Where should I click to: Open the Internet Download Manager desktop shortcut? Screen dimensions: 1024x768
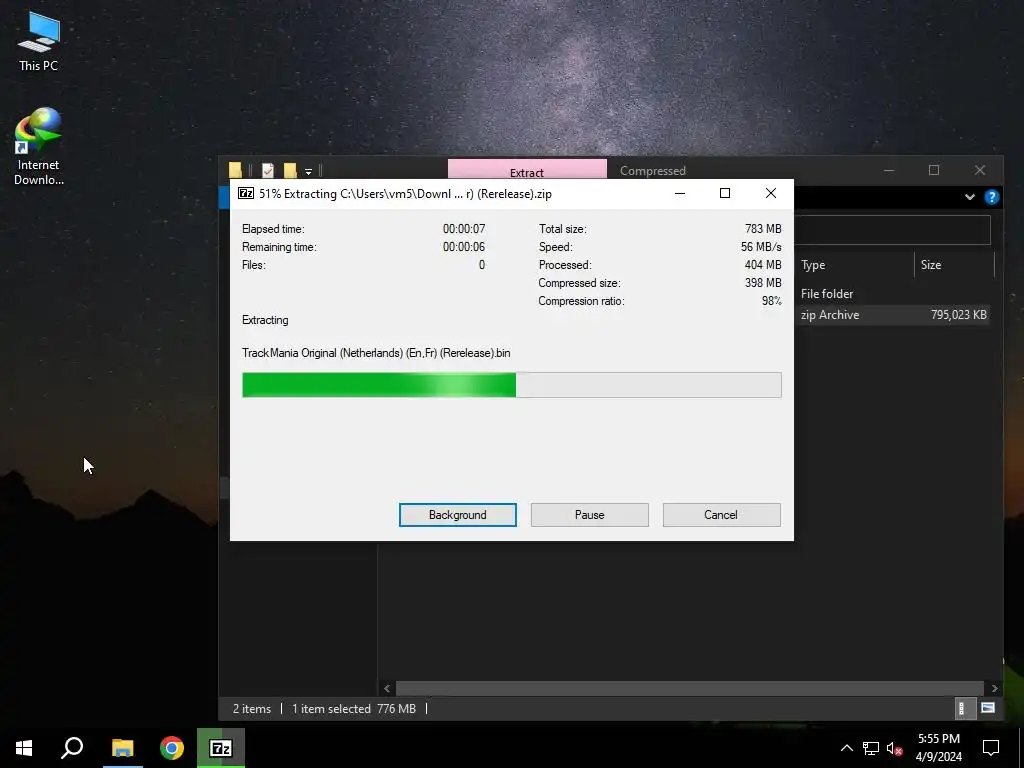(x=39, y=146)
